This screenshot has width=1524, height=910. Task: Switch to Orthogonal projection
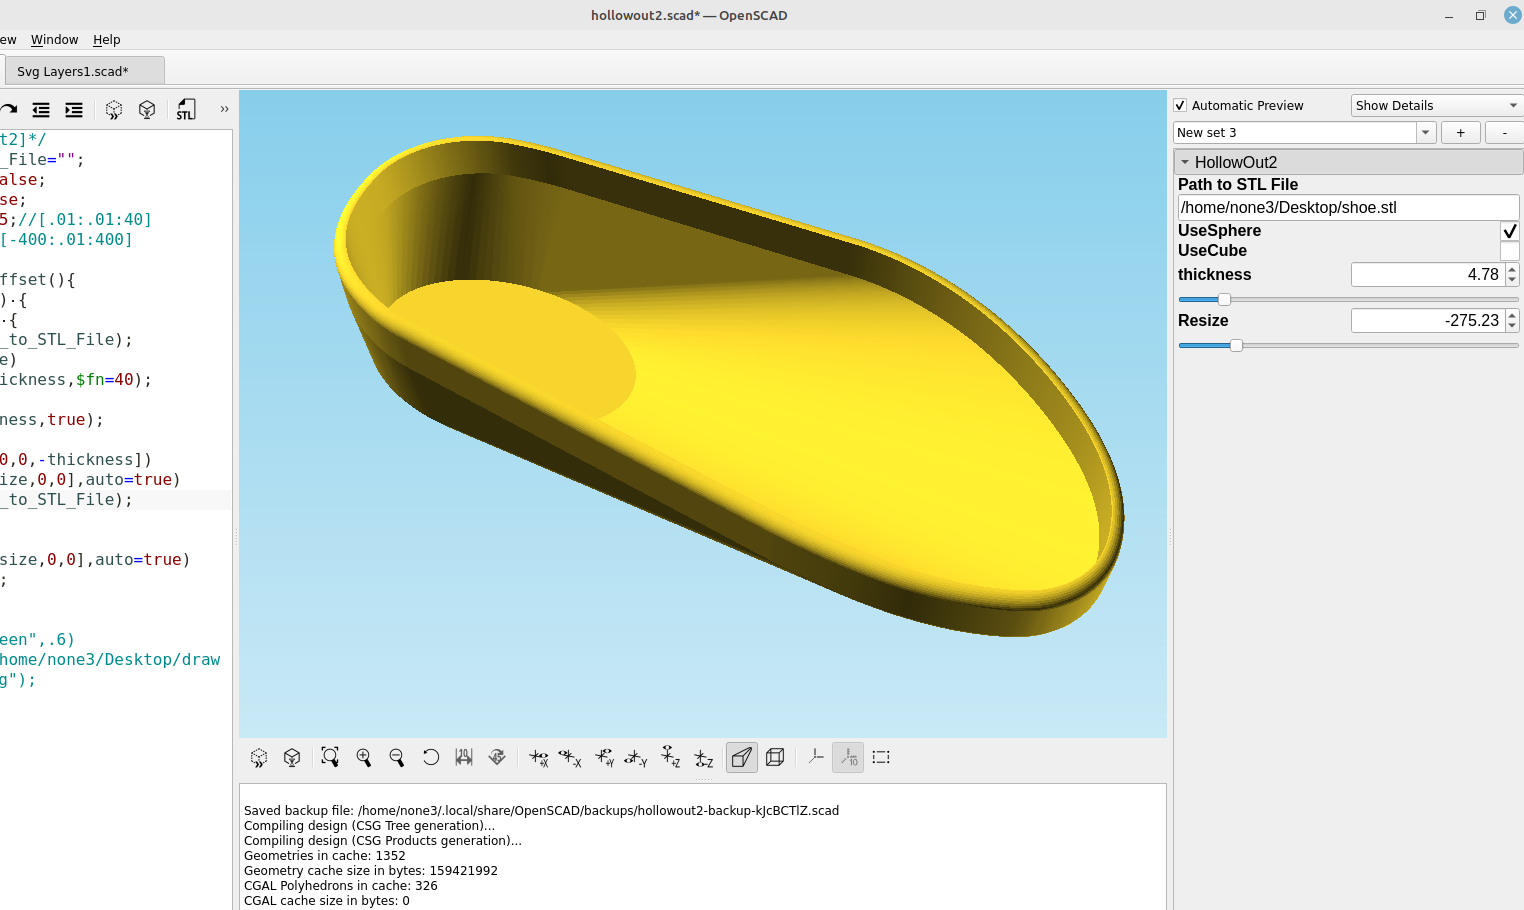(775, 757)
